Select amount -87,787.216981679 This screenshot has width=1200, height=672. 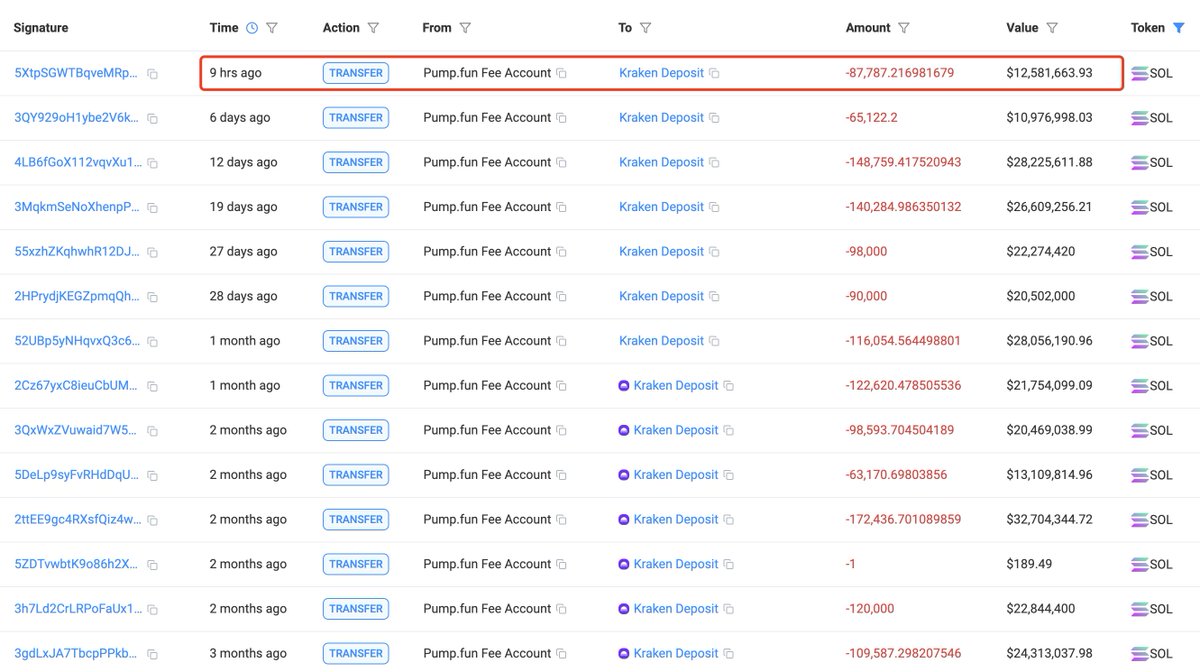[x=900, y=73]
